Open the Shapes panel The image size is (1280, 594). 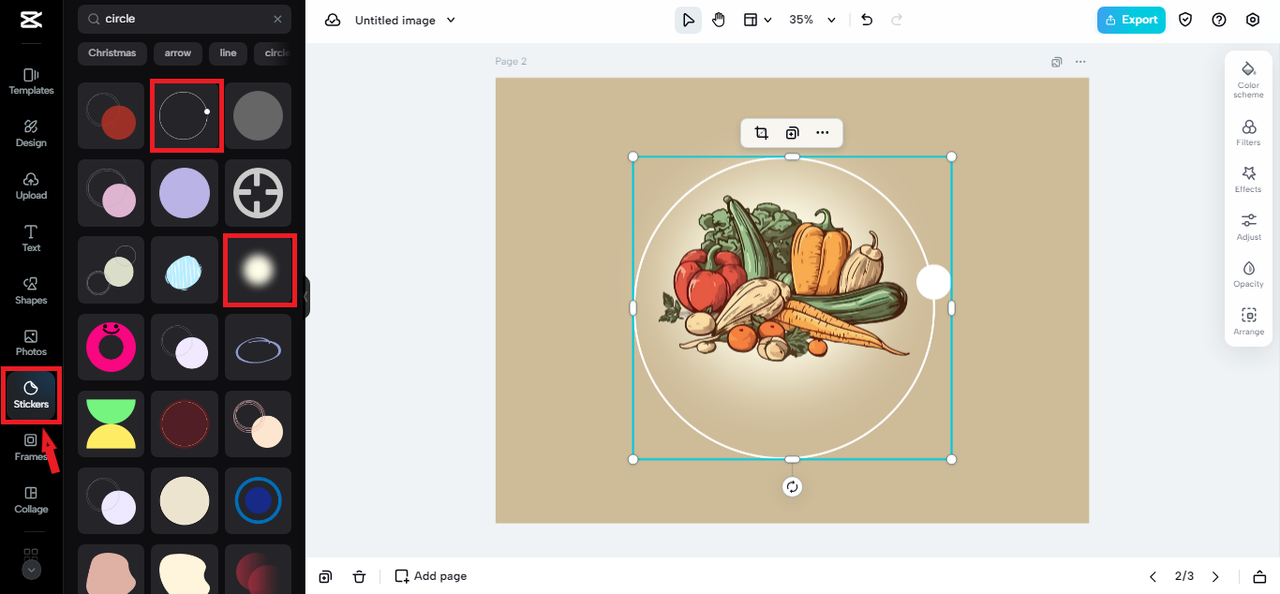point(31,291)
